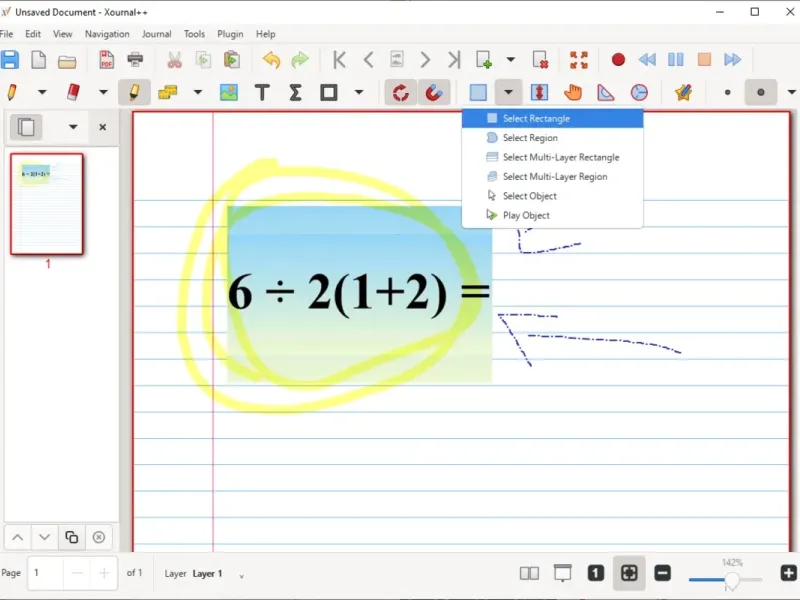
Task: Export the document as PDF
Action: (x=106, y=60)
